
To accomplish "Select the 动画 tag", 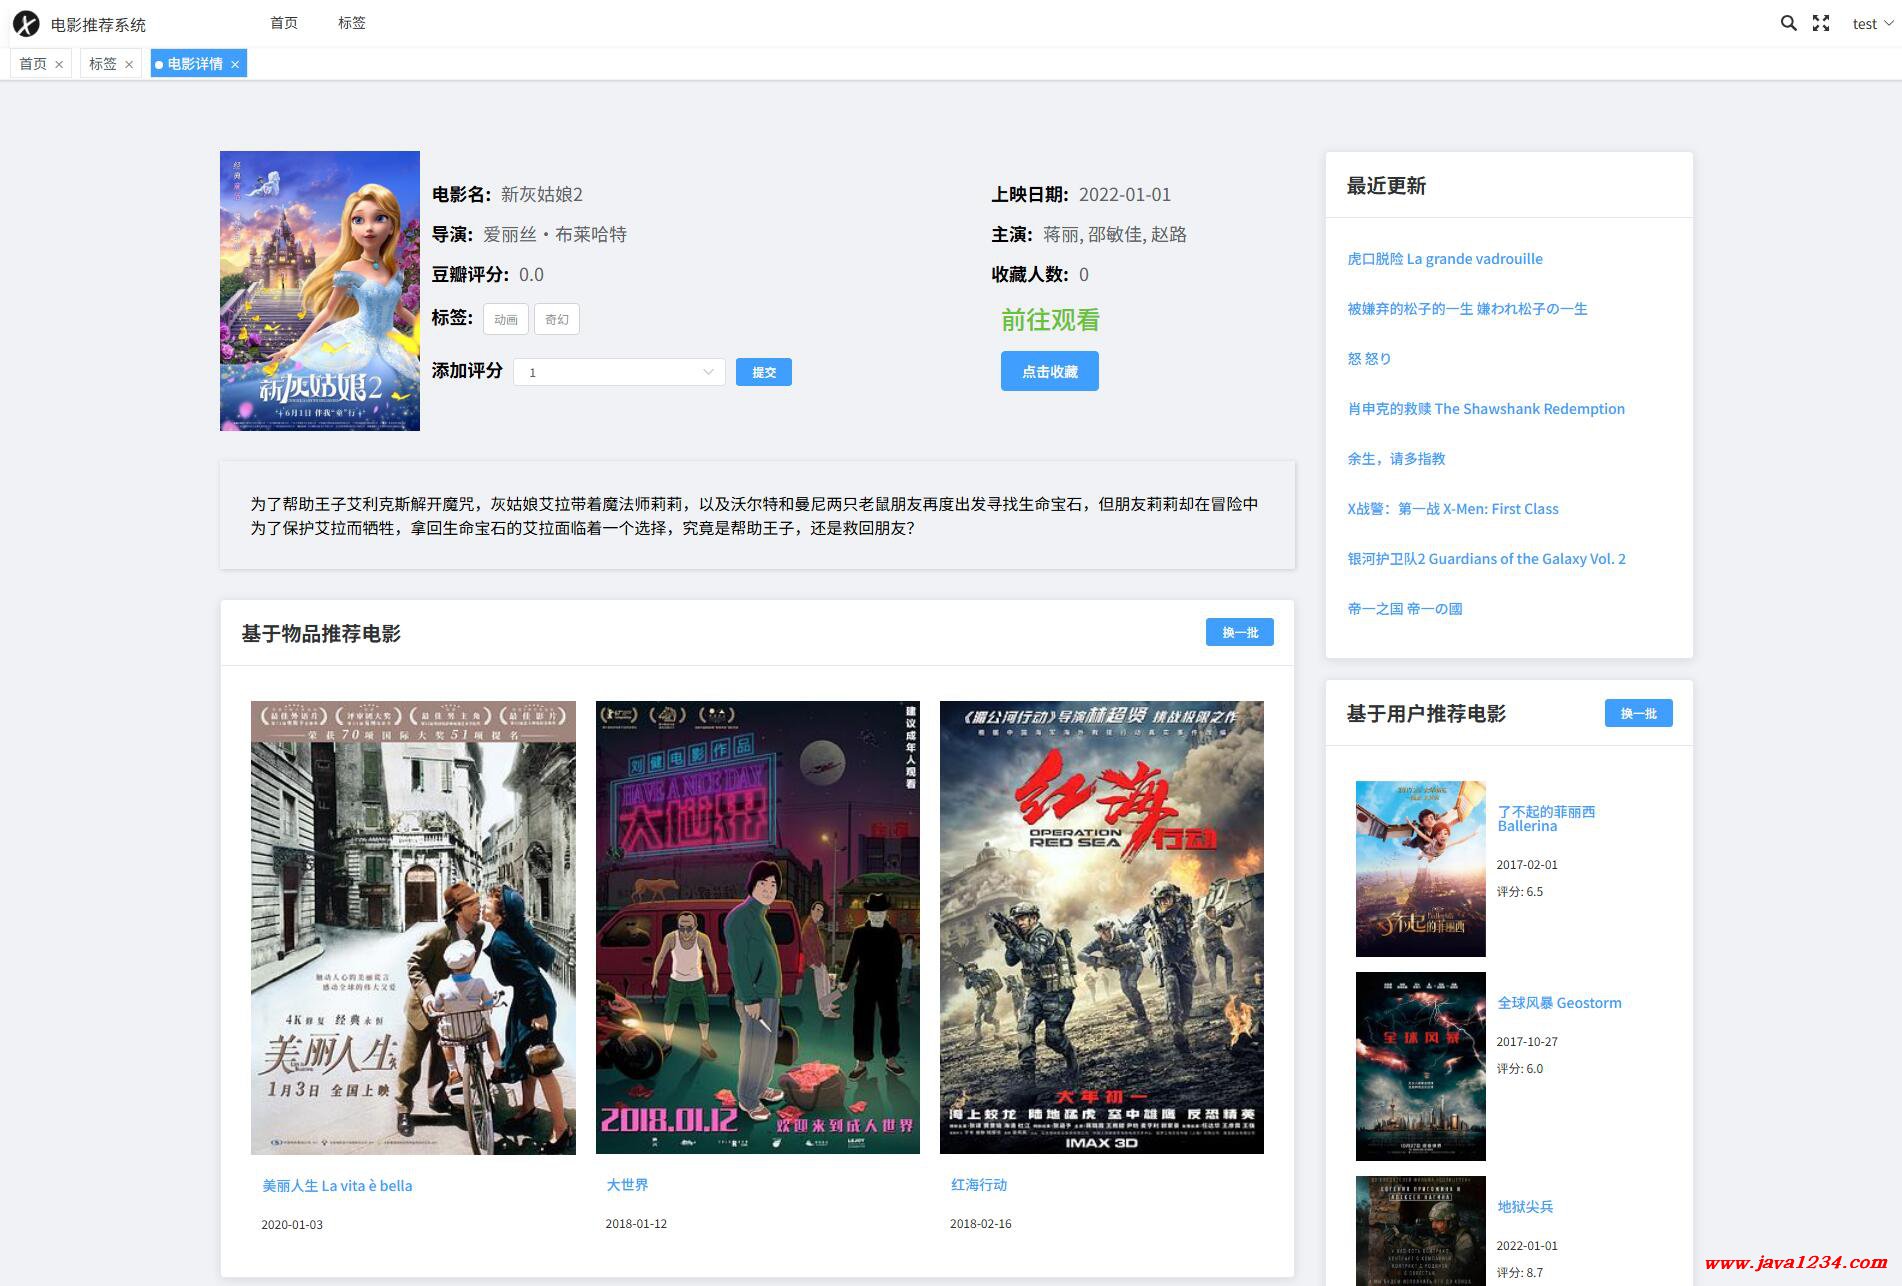I will click(506, 319).
